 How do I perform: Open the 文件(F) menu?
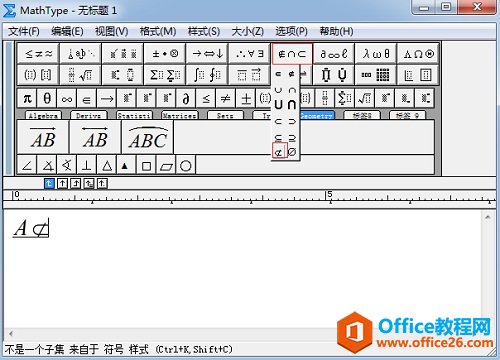[24, 31]
